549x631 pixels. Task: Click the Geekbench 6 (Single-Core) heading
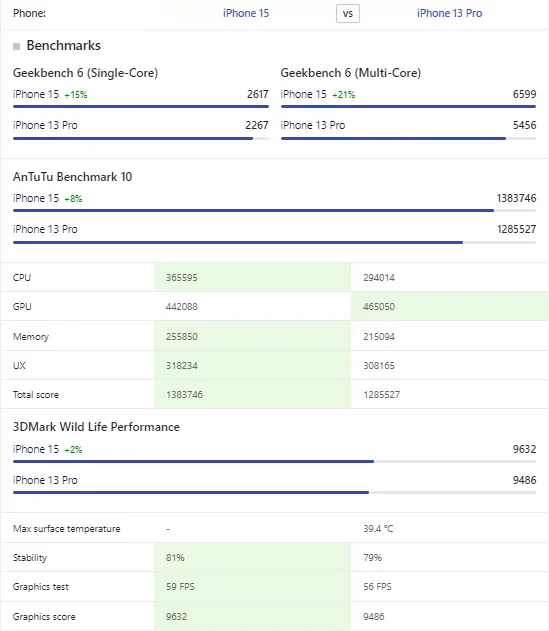85,73
